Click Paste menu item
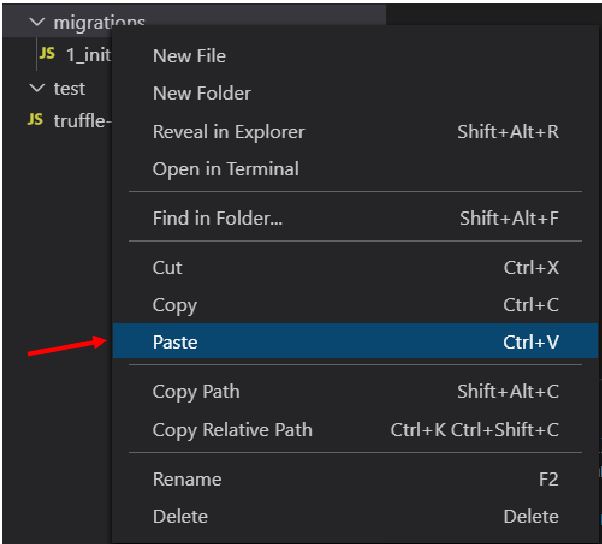 [x=175, y=342]
